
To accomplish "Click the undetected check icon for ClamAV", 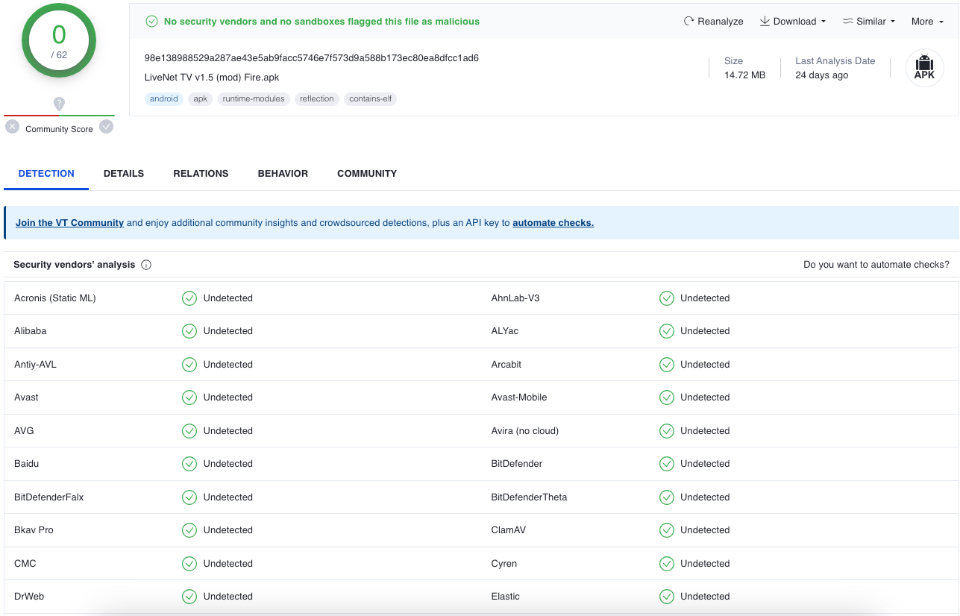I will [666, 530].
